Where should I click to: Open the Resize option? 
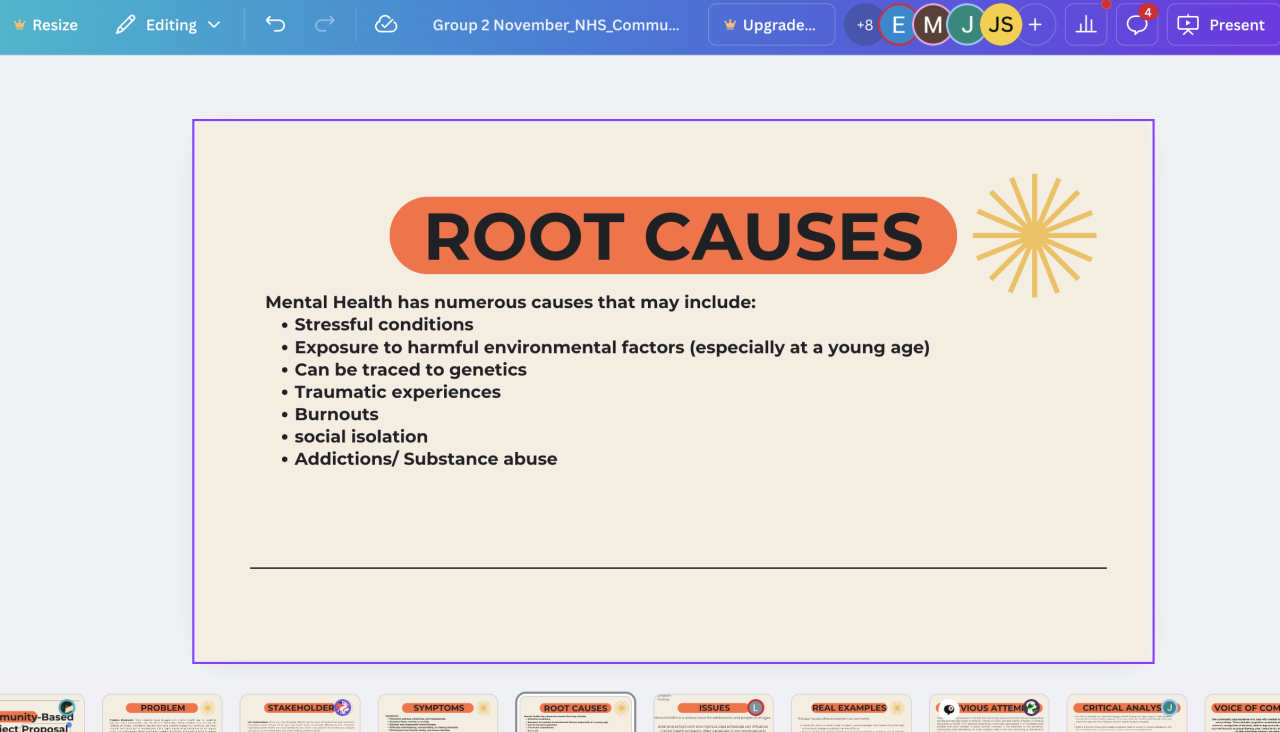(45, 25)
